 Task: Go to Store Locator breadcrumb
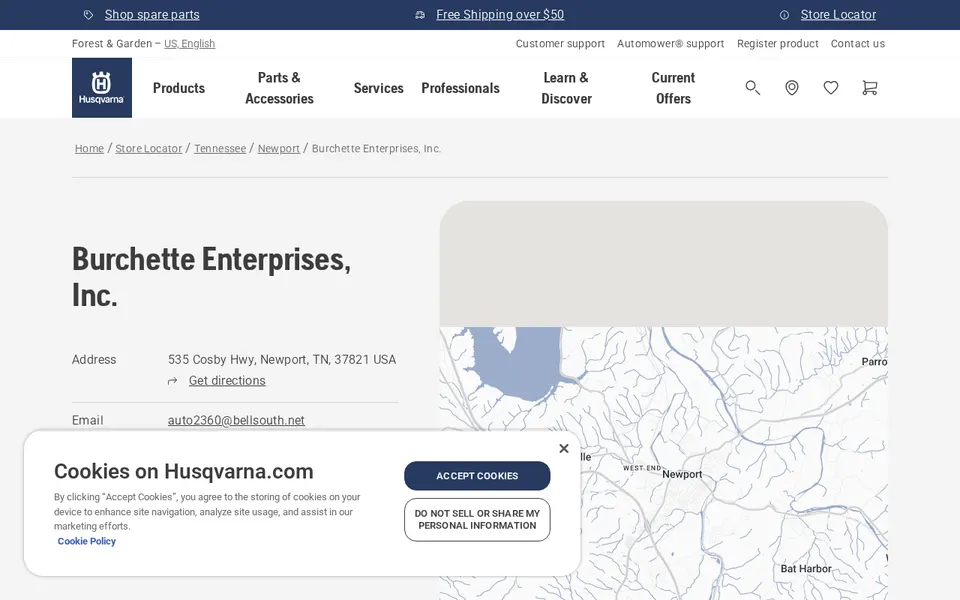pyautogui.click(x=149, y=148)
